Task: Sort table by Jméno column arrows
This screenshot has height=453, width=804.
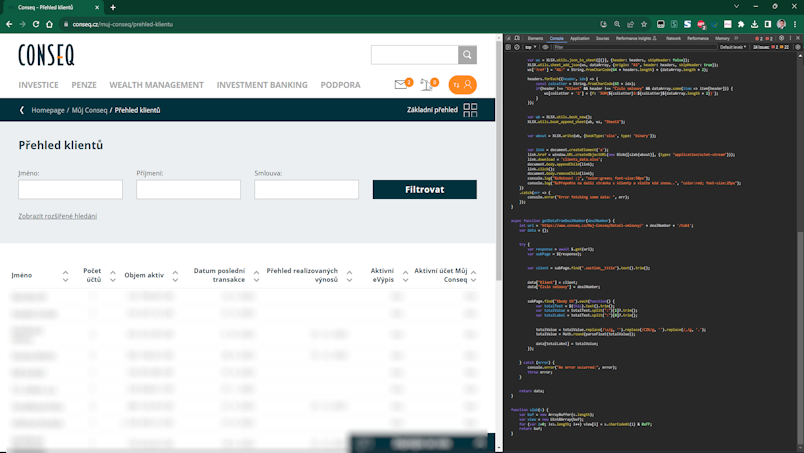Action: [65, 275]
